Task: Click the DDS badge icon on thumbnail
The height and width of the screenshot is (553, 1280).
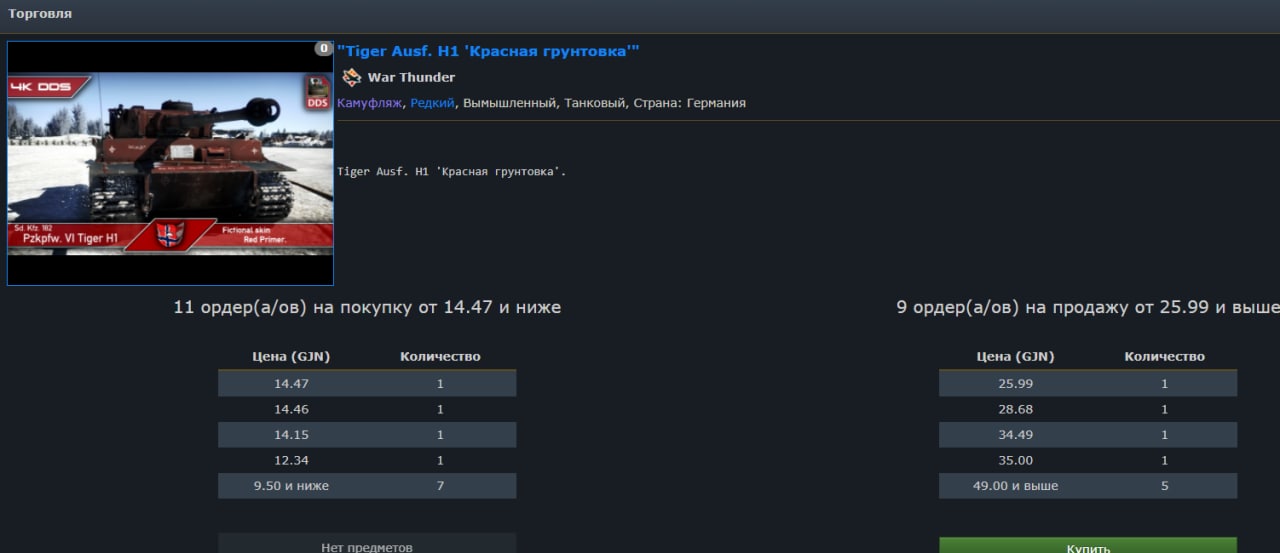Action: [317, 92]
